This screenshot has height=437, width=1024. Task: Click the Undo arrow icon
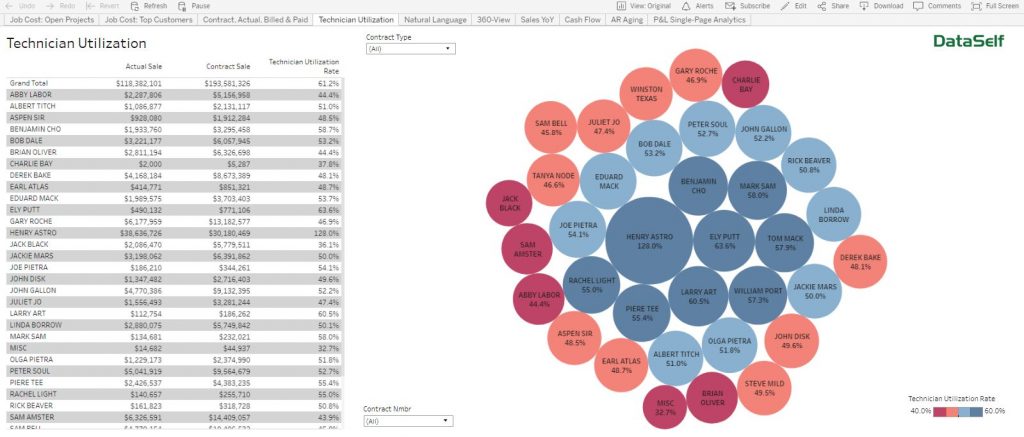8,5
